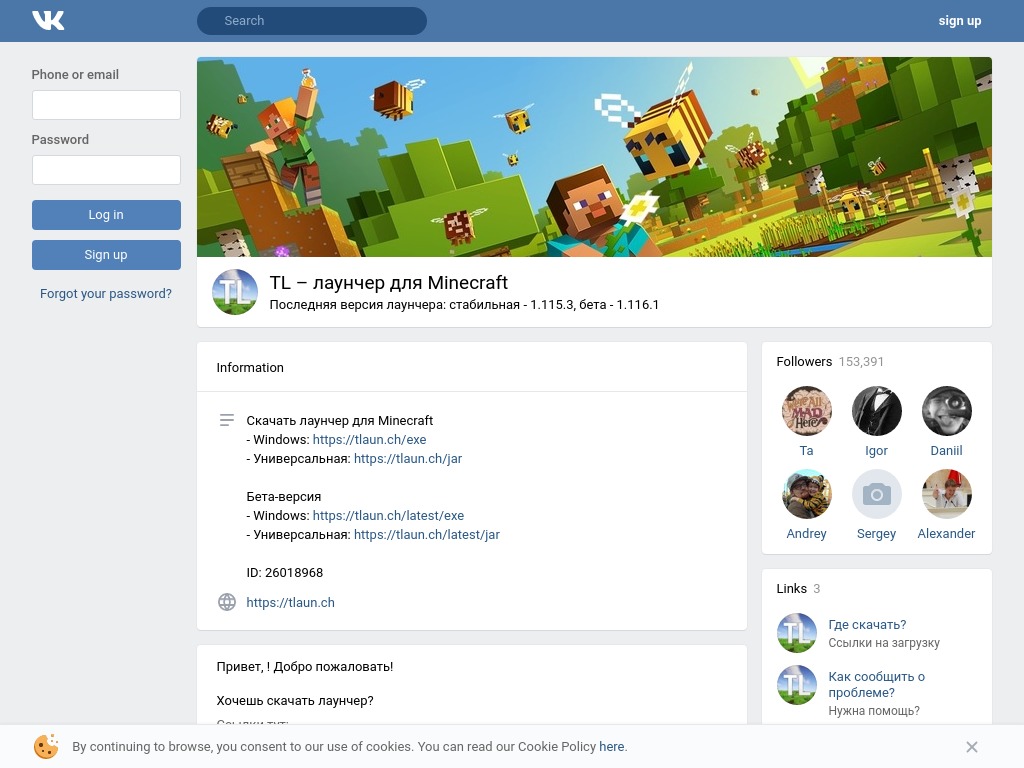
Task: Click the Sign up button in the sidebar
Action: pos(106,255)
